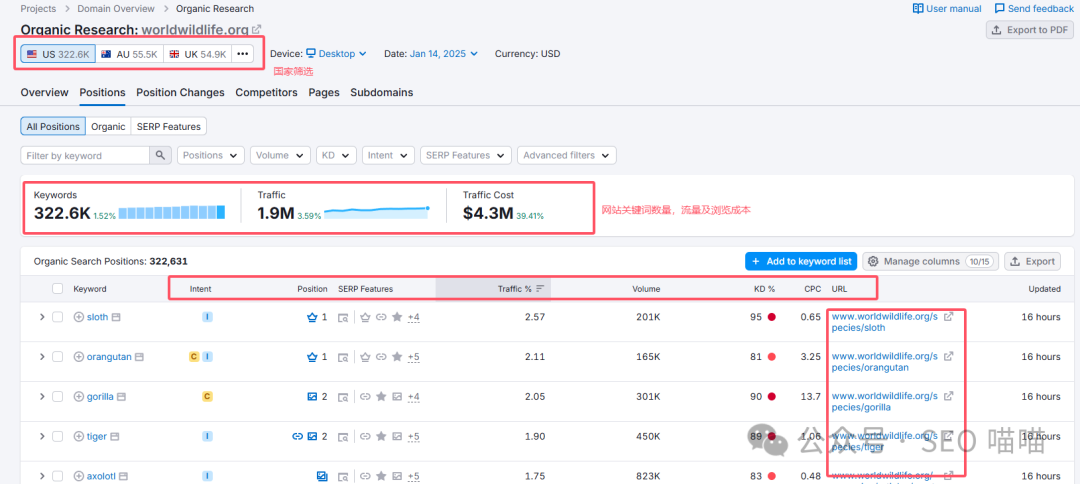Open external link icon beside worldwildlife.org title

257,30
